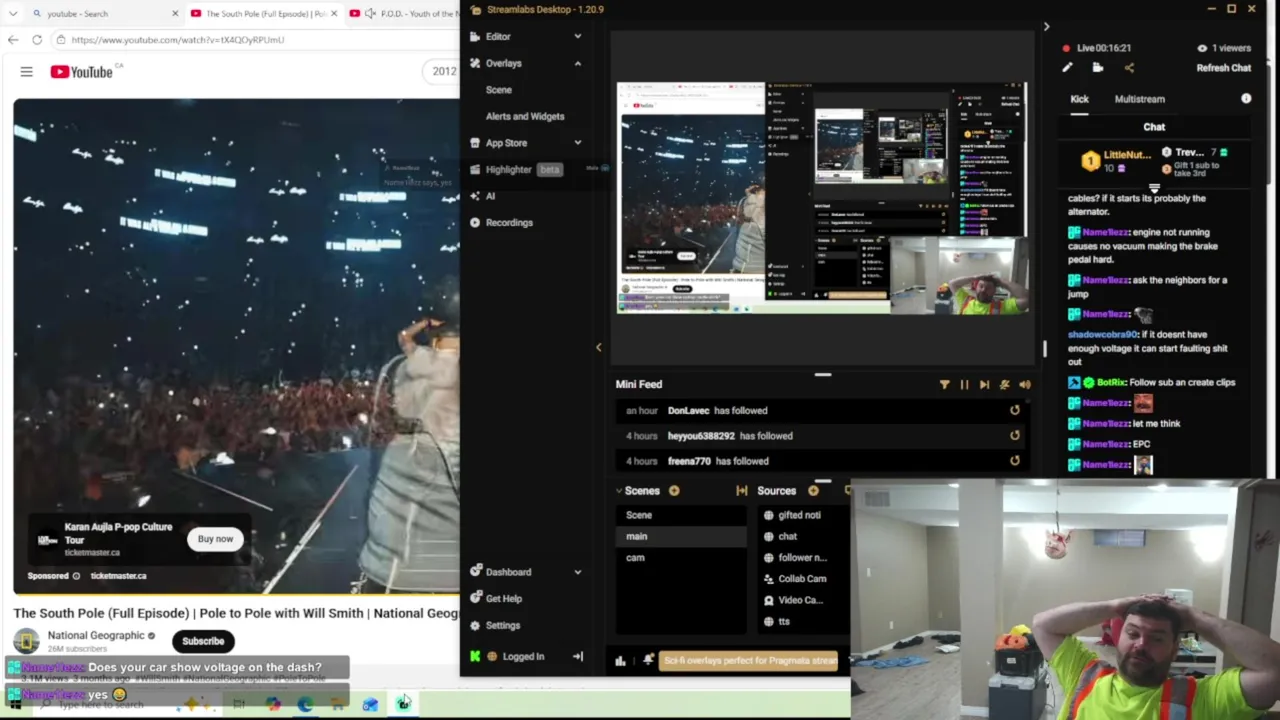Open the Highlighter beta tool
The width and height of the screenshot is (1280, 720).
tap(515, 169)
